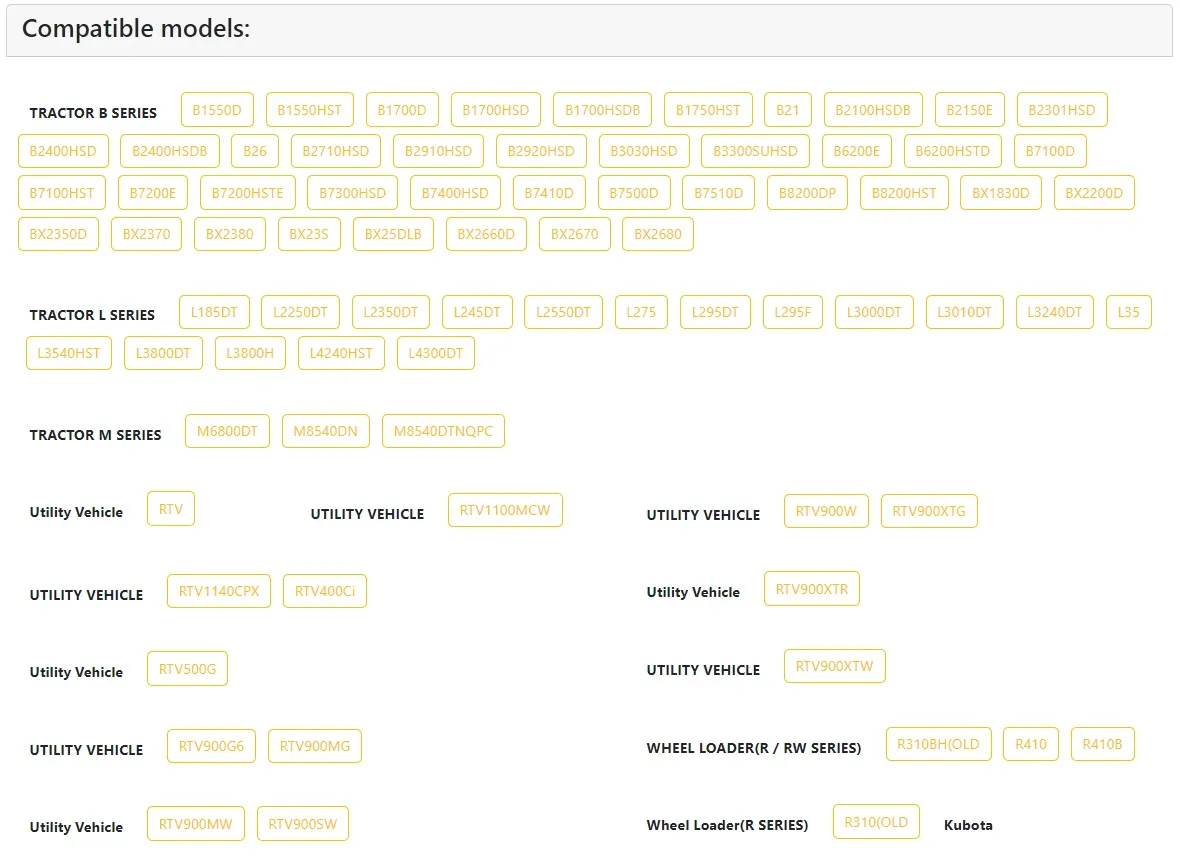Click the B1700HSDB compatible model
This screenshot has width=1180, height=864.
[x=602, y=110]
